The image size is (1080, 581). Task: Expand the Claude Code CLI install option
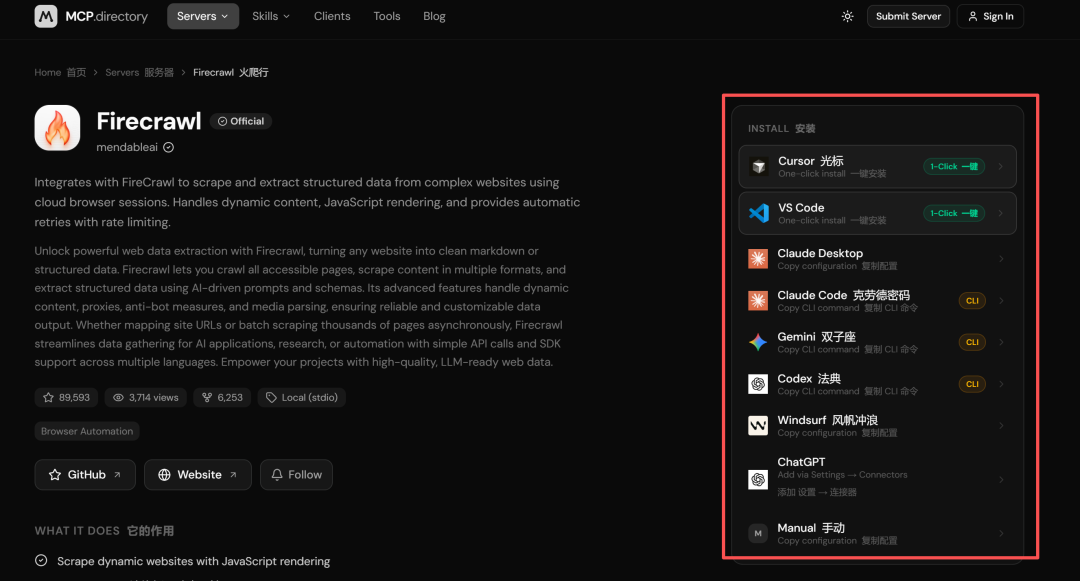tap(876, 301)
